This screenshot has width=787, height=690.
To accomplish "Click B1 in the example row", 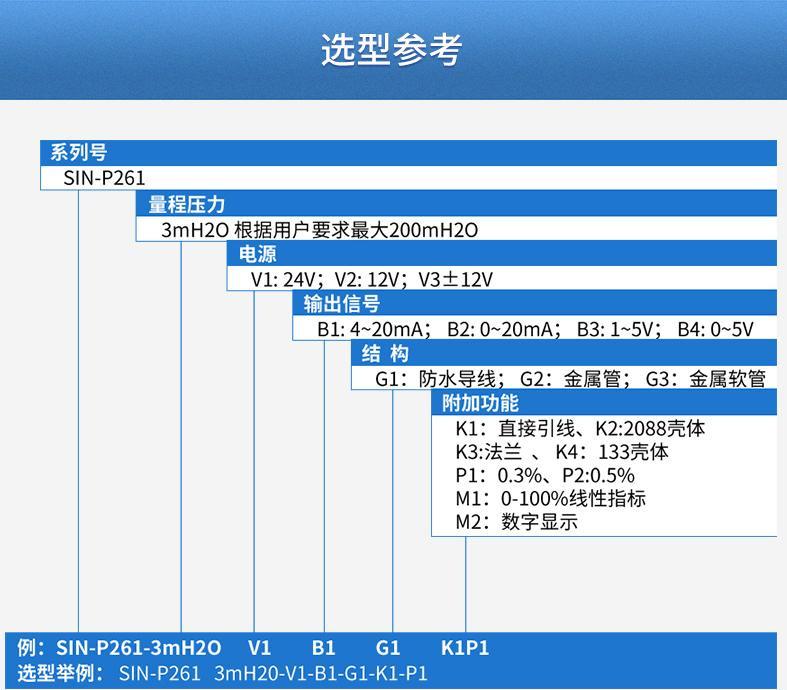I will [323, 648].
